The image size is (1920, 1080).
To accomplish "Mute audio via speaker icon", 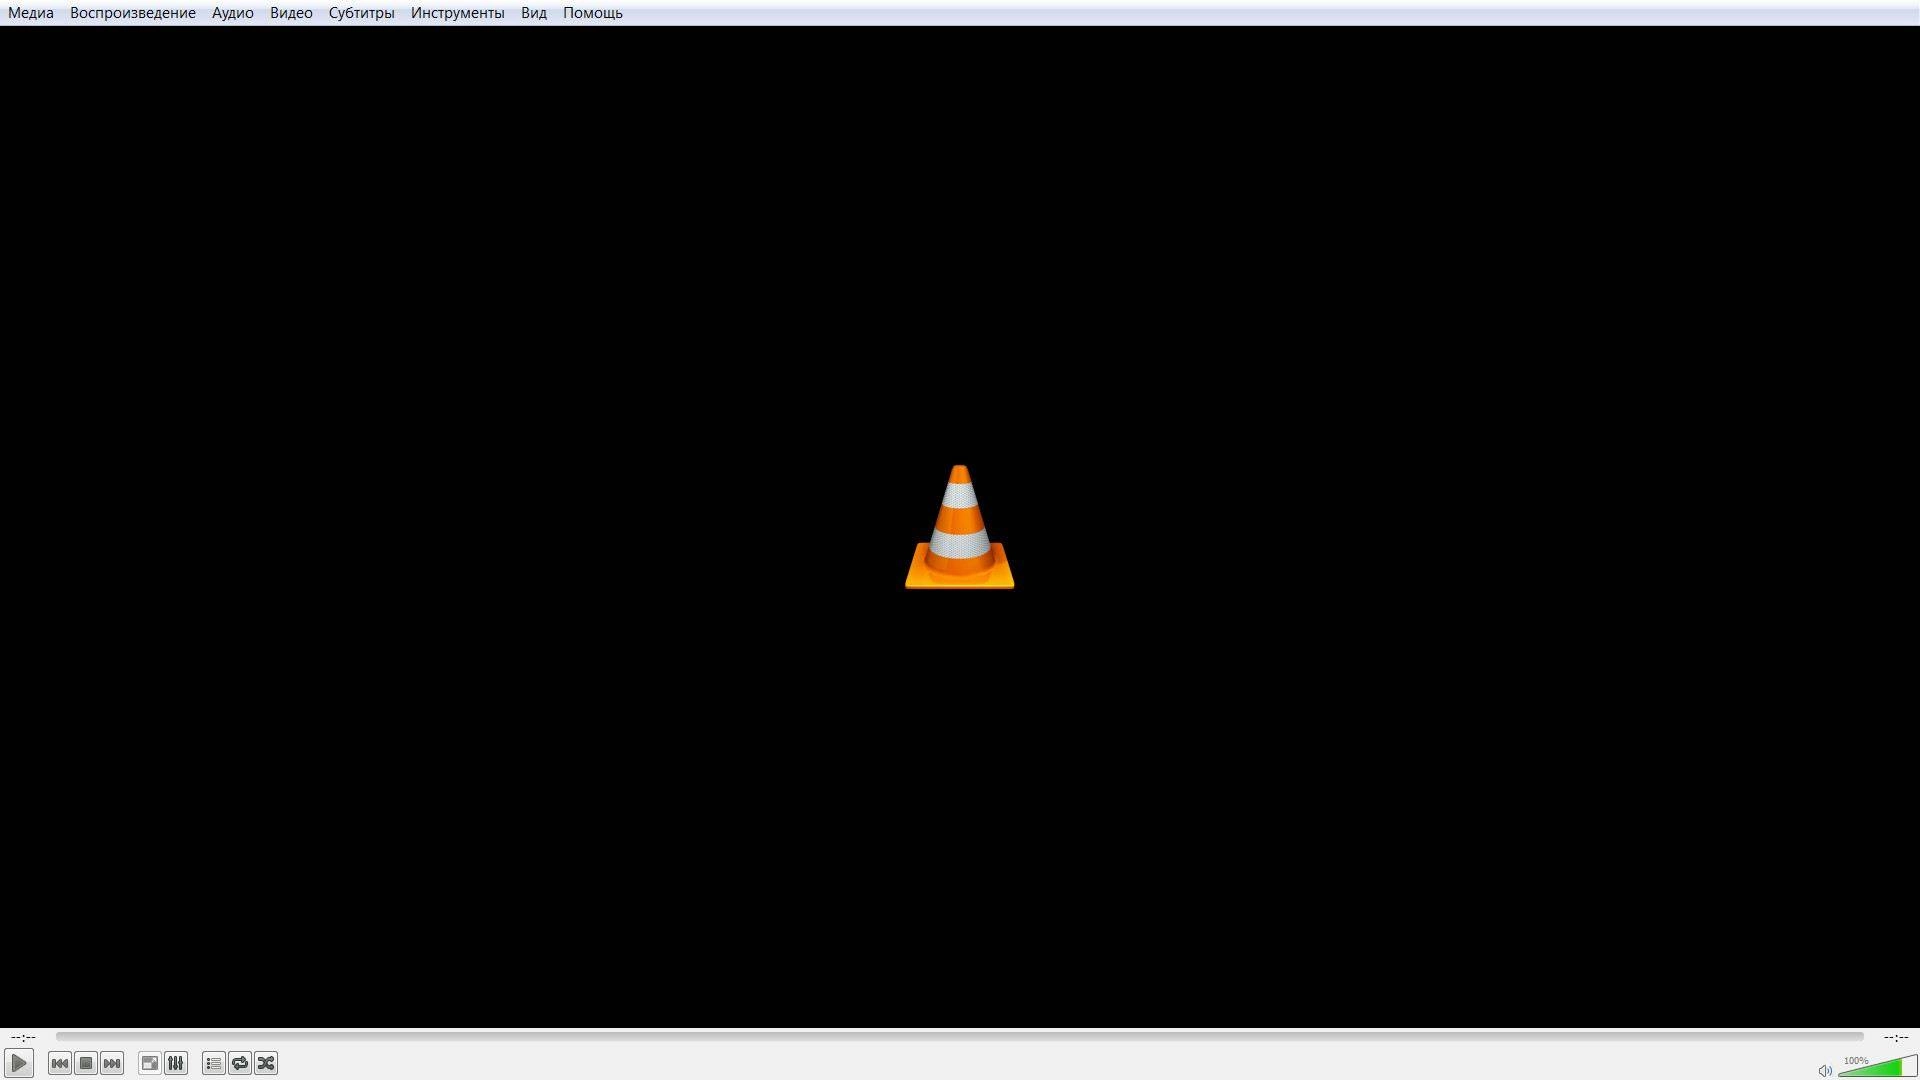I will tap(1825, 1070).
